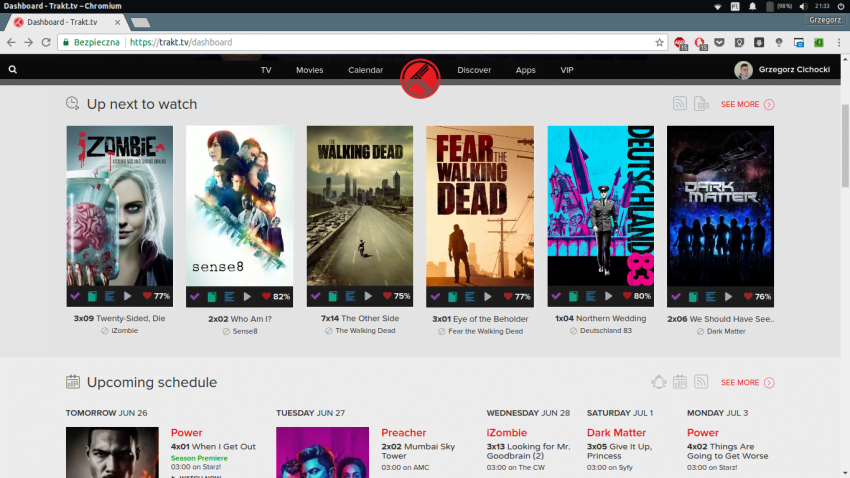Mark Fear the Walking Dead 3x01 watched

coord(435,296)
